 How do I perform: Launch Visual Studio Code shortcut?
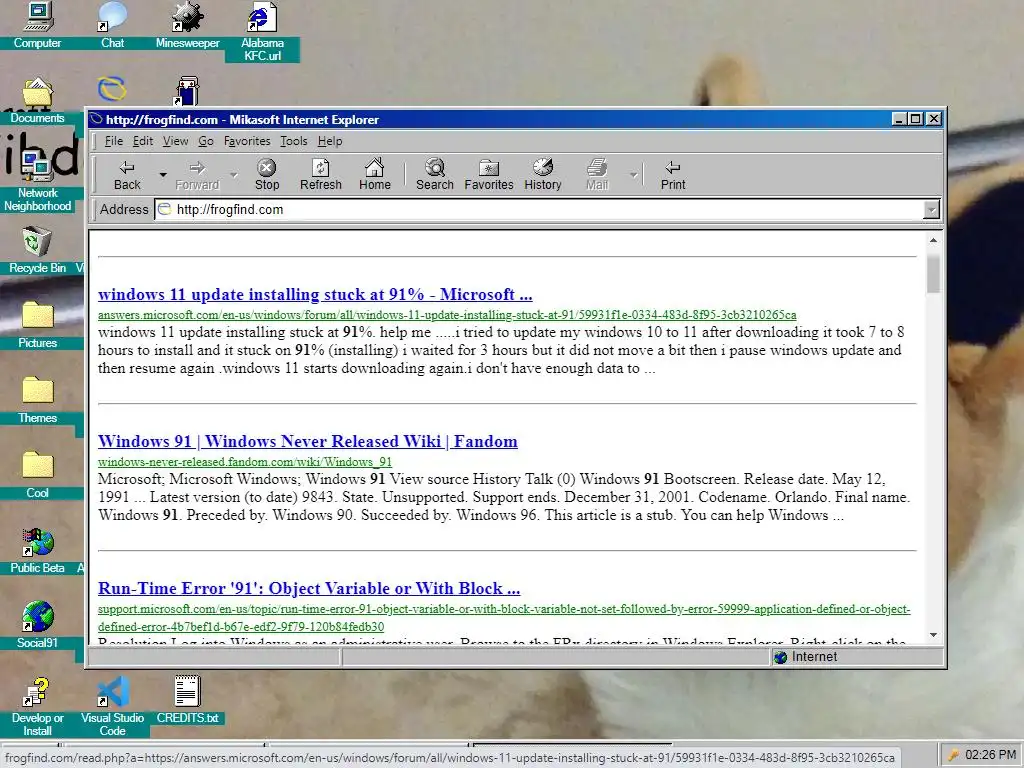pyautogui.click(x=112, y=707)
